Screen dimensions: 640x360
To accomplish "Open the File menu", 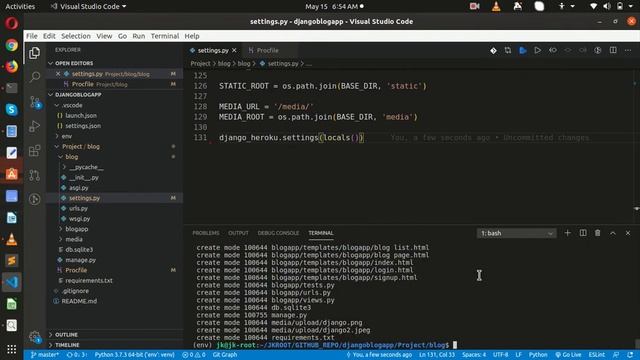I will tap(32, 36).
